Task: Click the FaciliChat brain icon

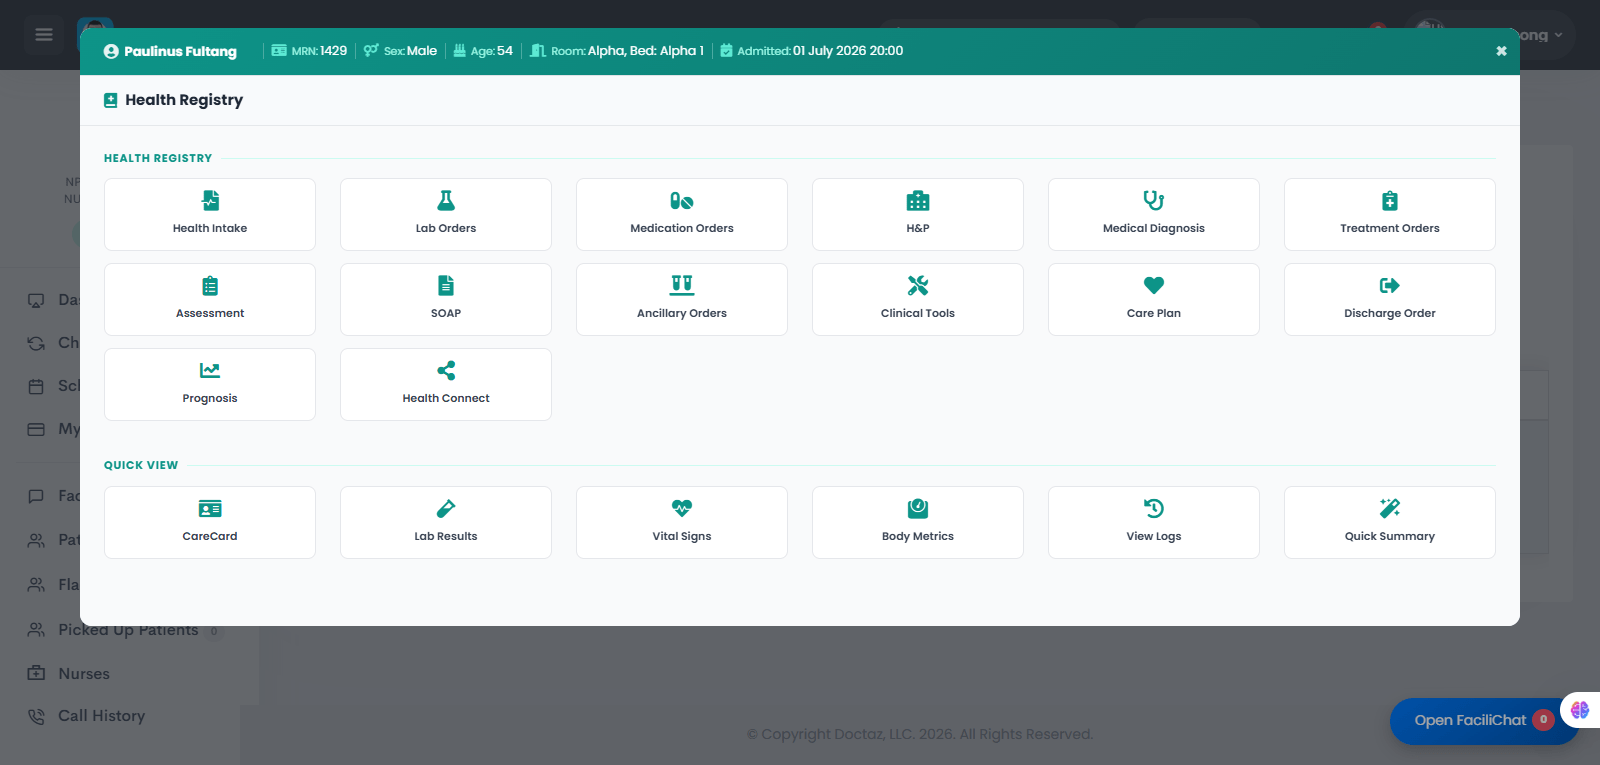Action: click(1580, 710)
